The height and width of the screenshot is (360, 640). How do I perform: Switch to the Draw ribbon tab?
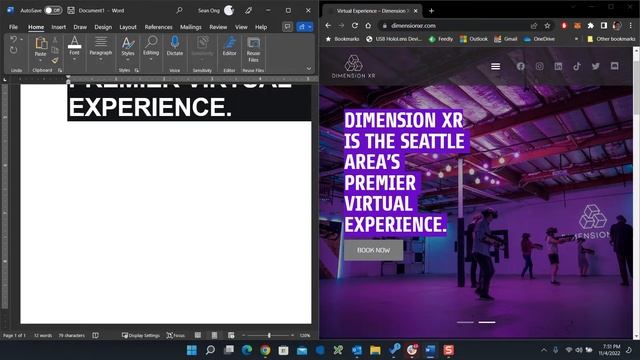coord(80,27)
